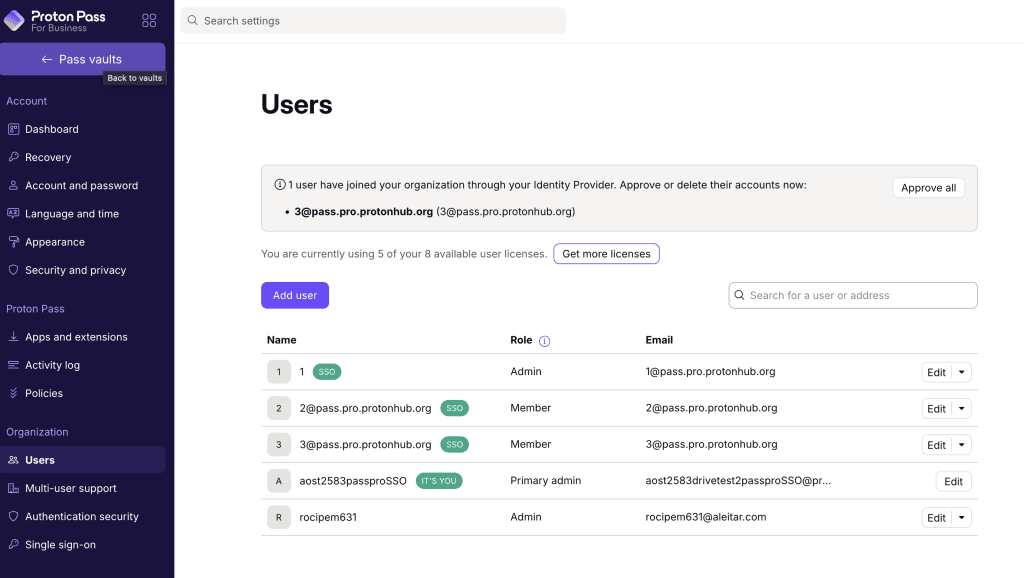Viewport: 1024px width, 578px height.
Task: Click the Add user button
Action: [295, 295]
